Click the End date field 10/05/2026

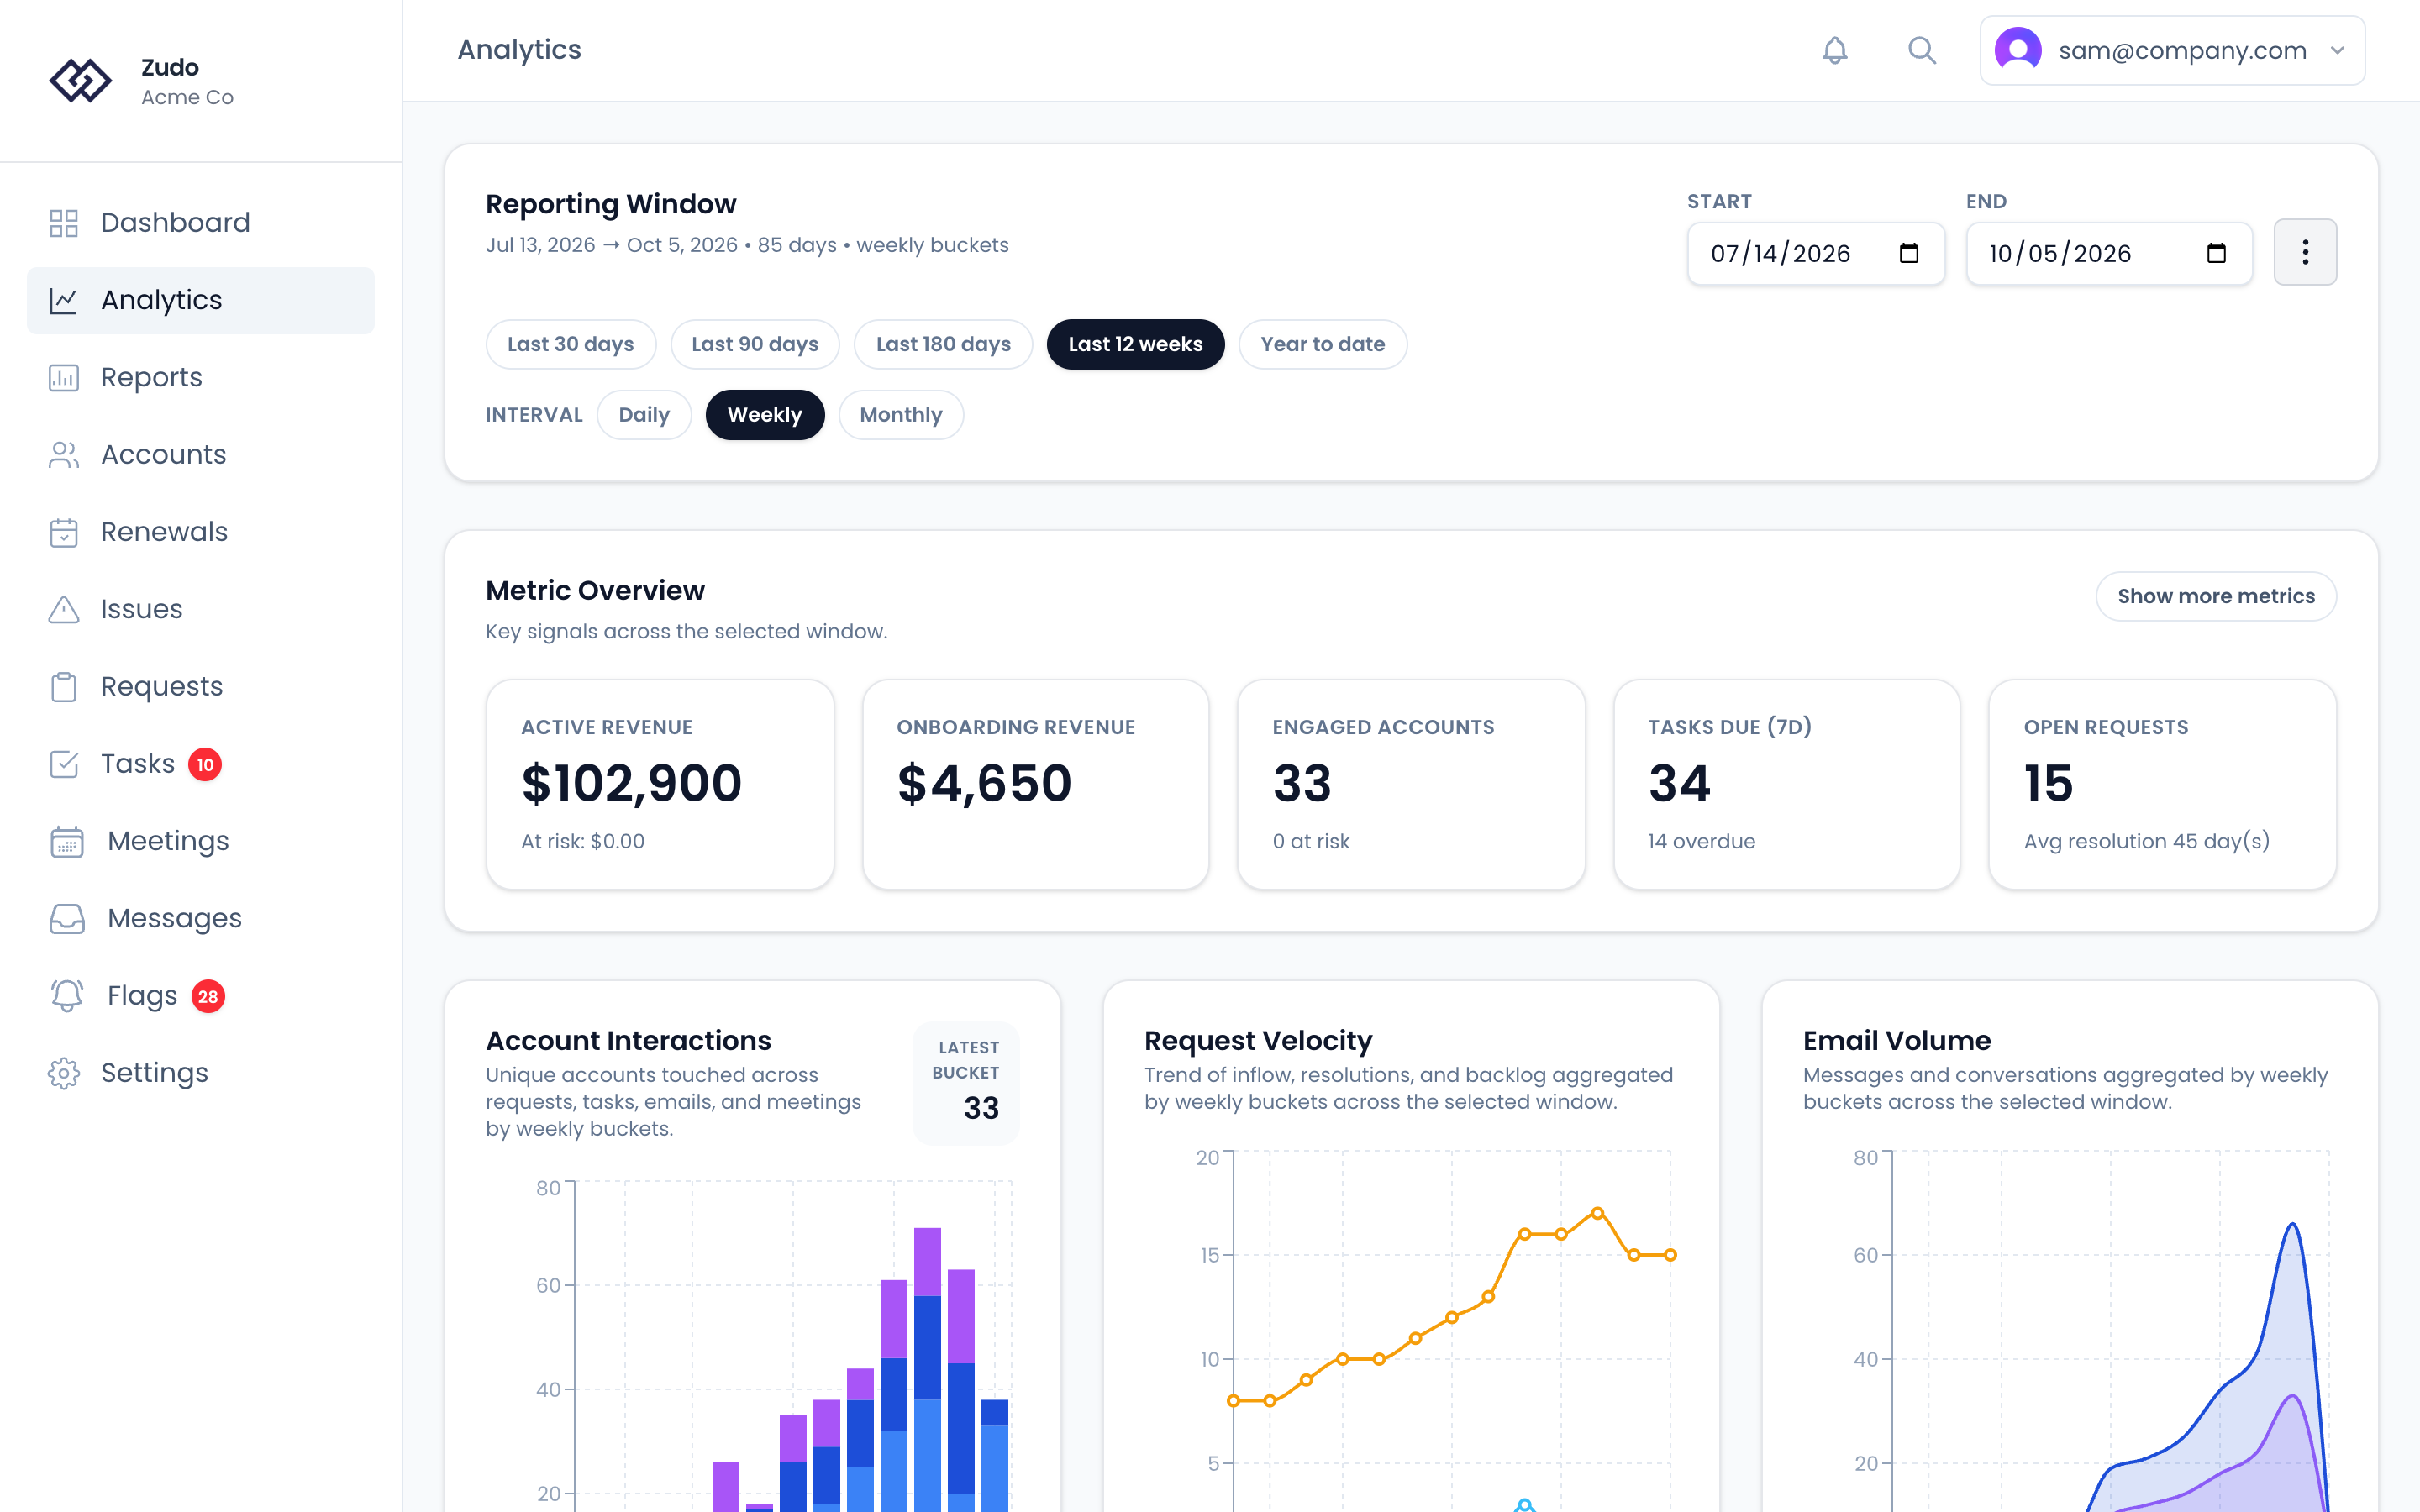pos(2109,253)
